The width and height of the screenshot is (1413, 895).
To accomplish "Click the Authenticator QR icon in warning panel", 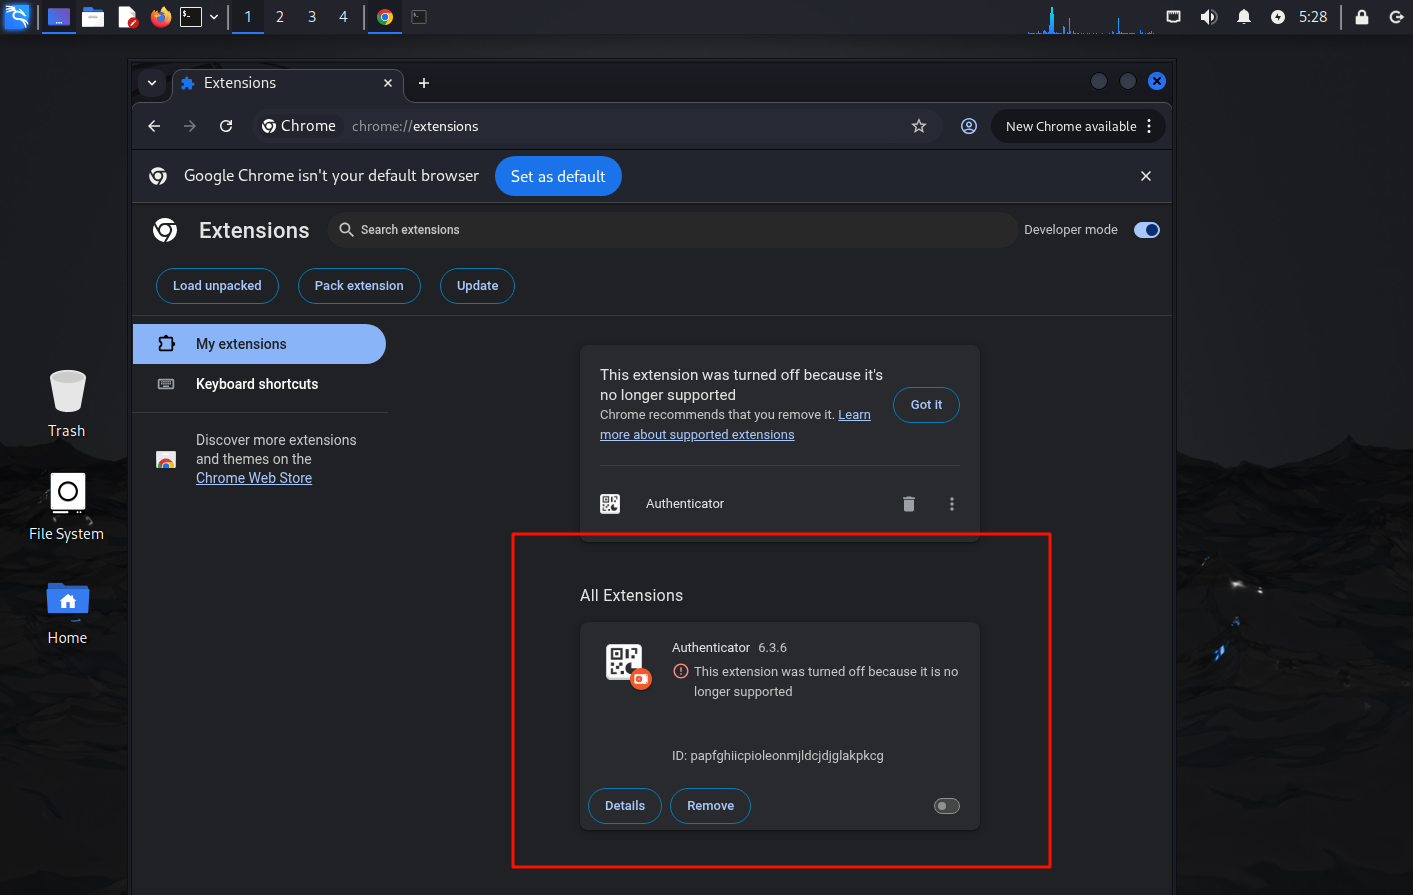I will point(610,504).
